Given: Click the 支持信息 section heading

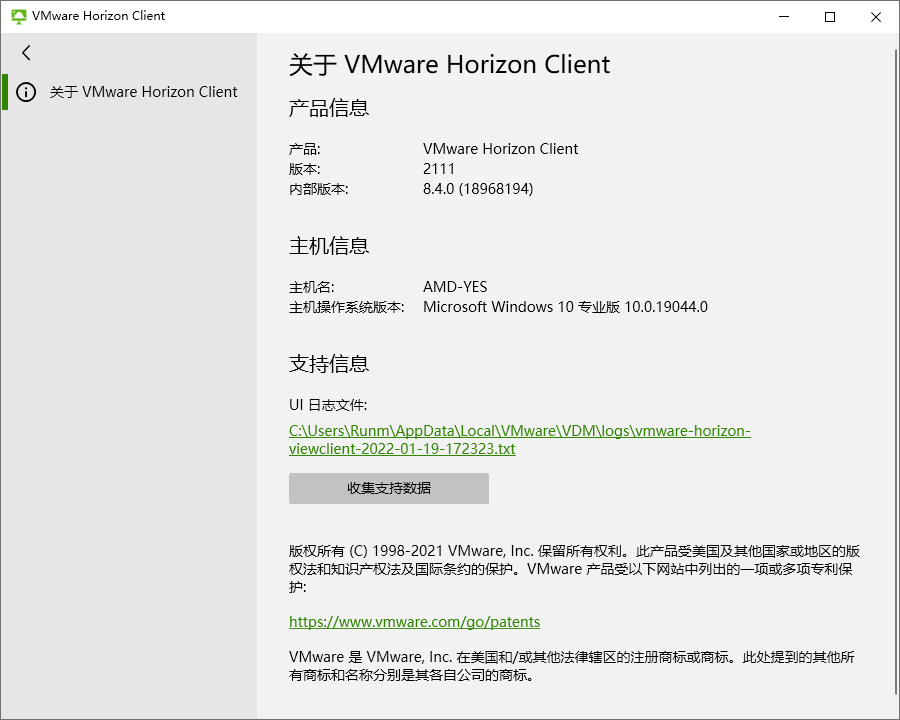Looking at the screenshot, I should (x=329, y=363).
